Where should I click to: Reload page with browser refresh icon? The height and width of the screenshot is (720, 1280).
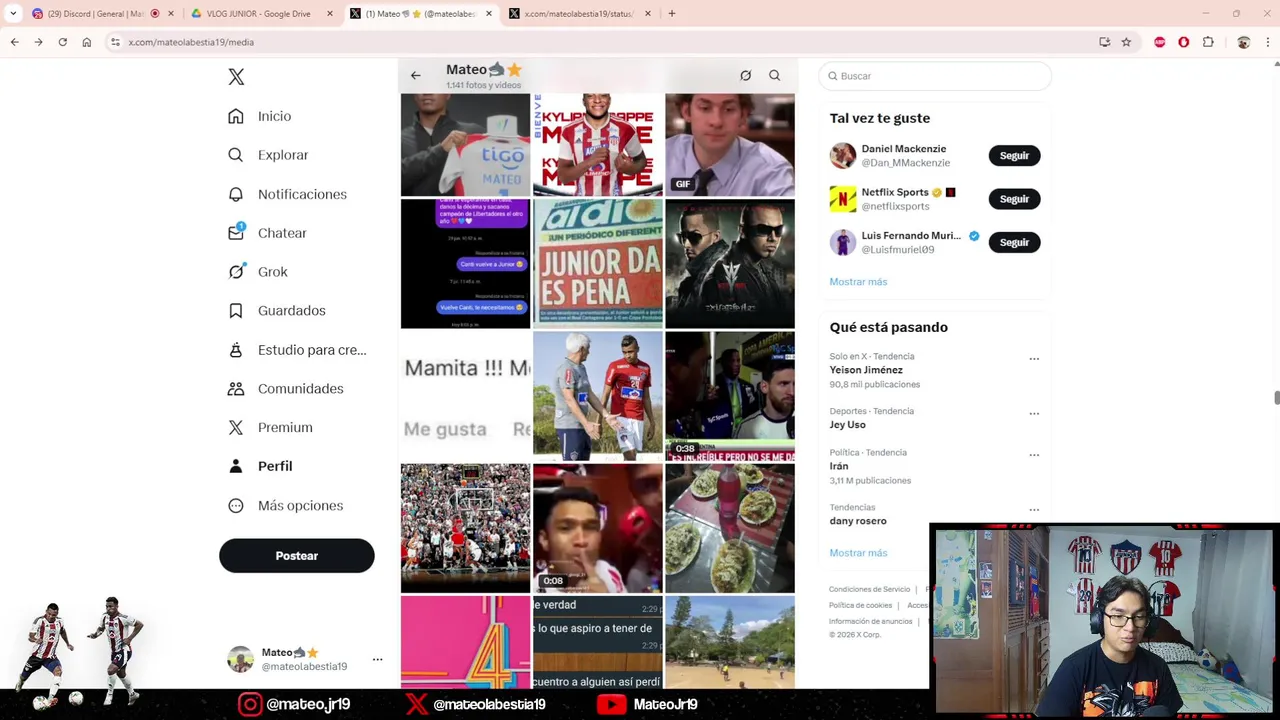62,42
